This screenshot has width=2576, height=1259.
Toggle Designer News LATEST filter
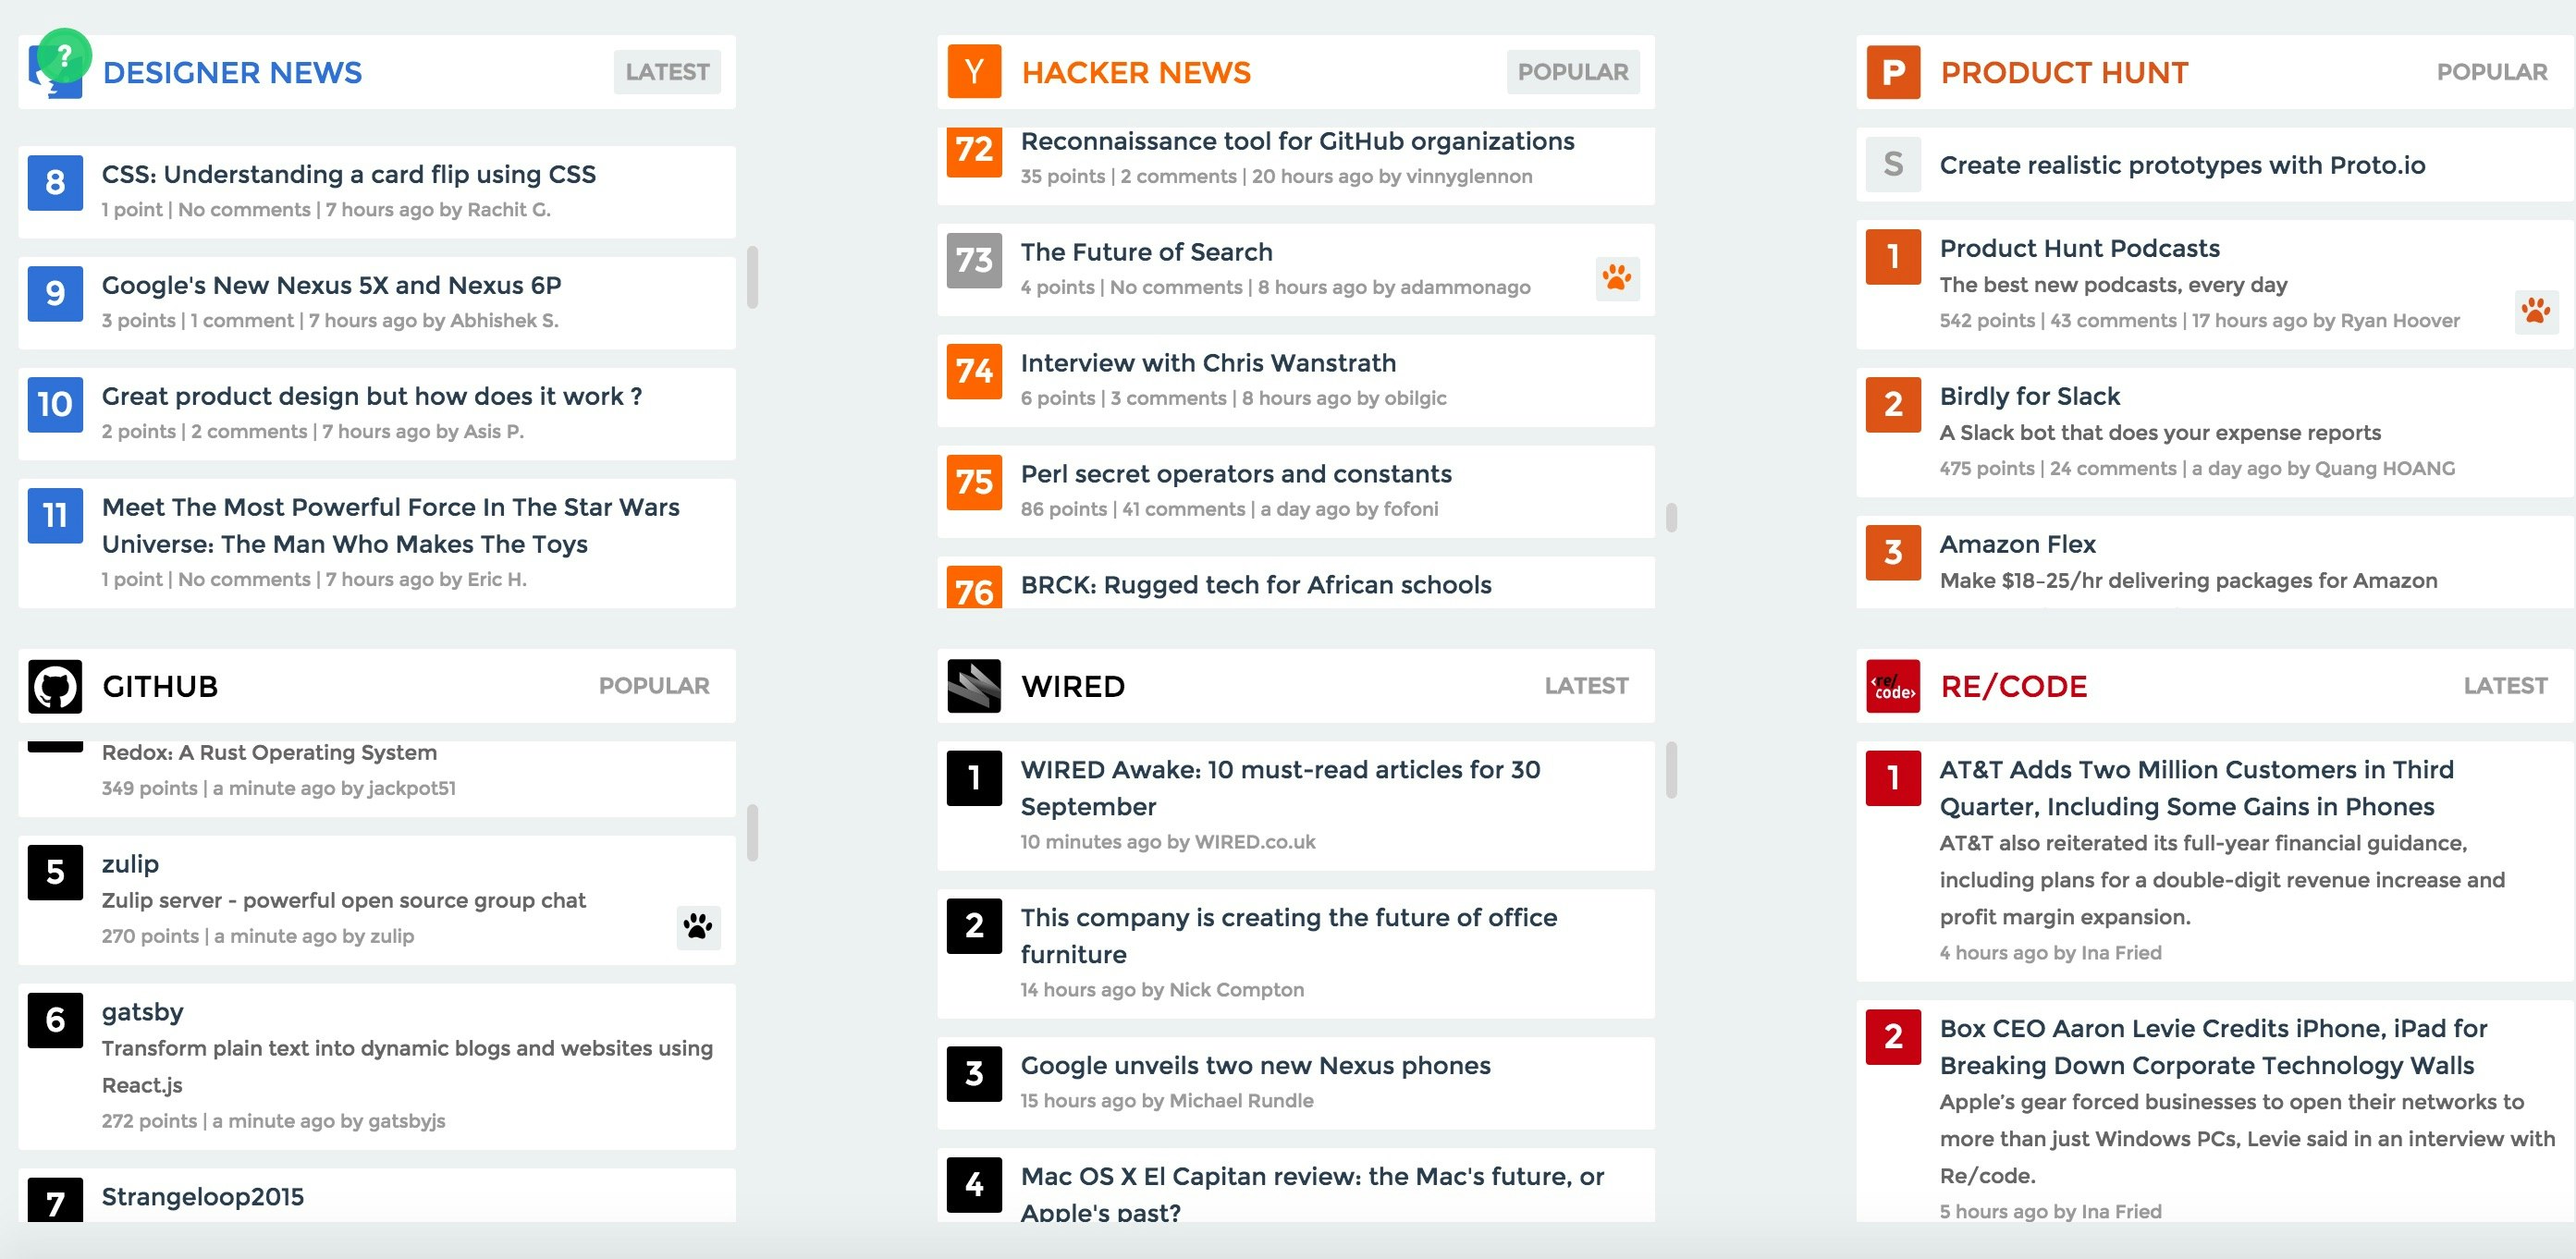[667, 72]
